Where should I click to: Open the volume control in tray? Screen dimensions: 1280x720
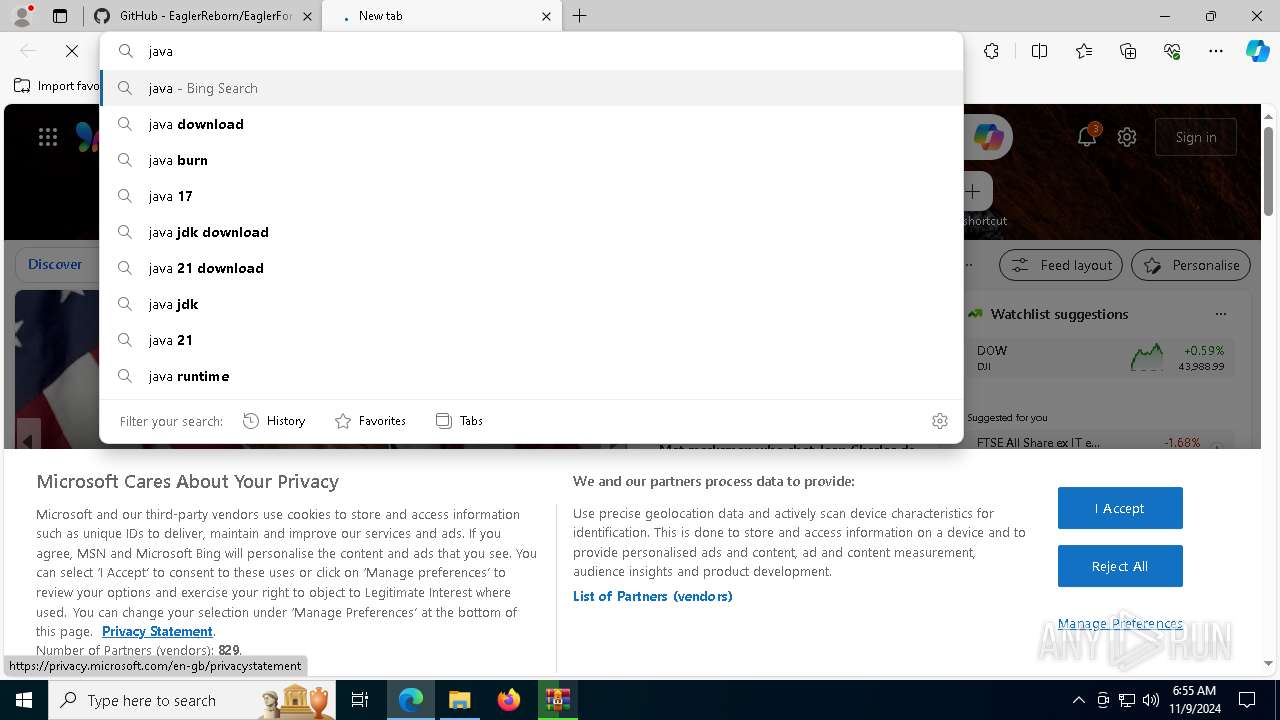click(1150, 700)
